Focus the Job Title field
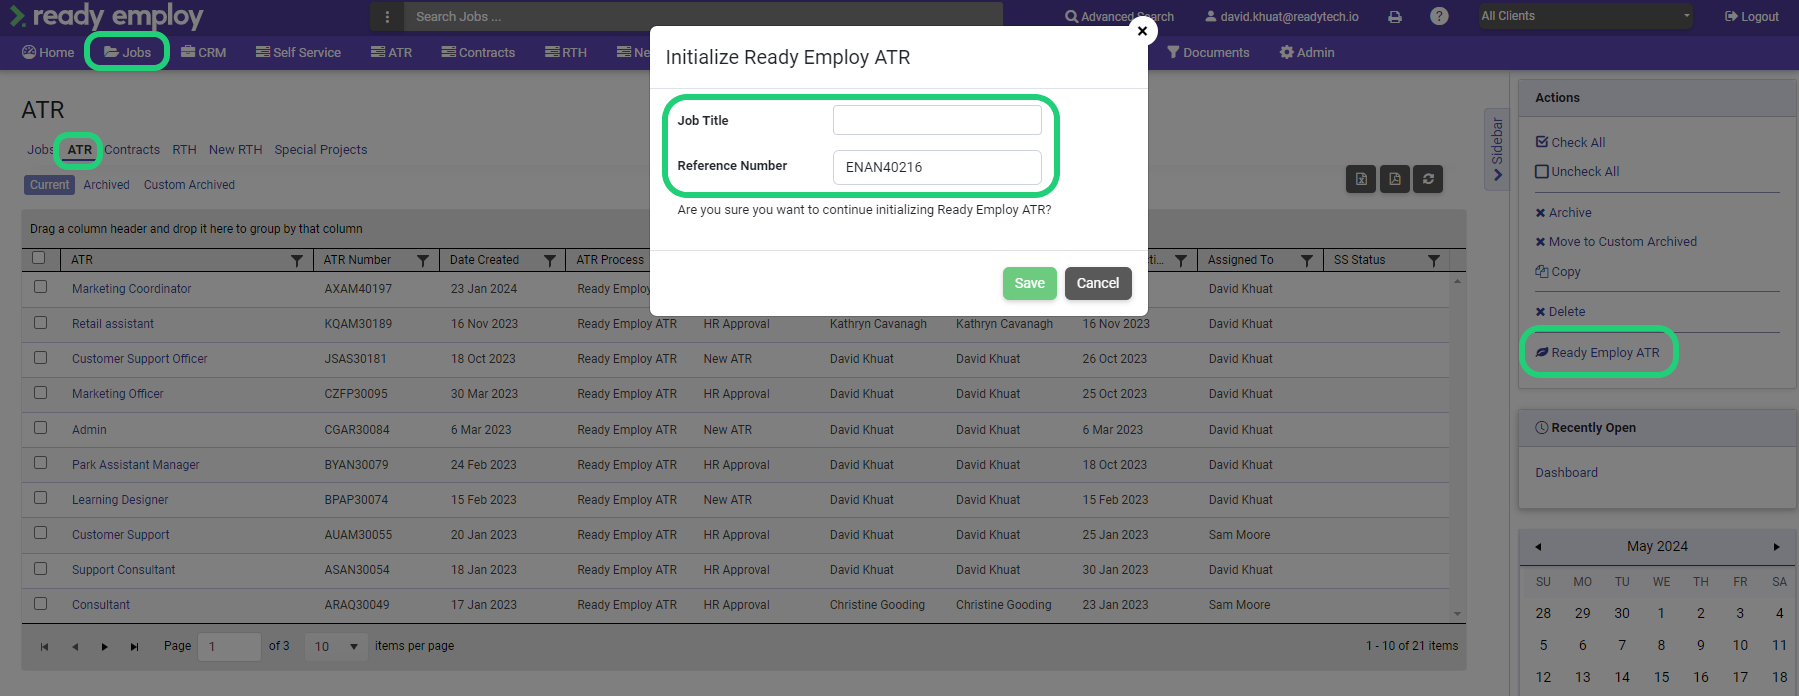 (x=937, y=120)
